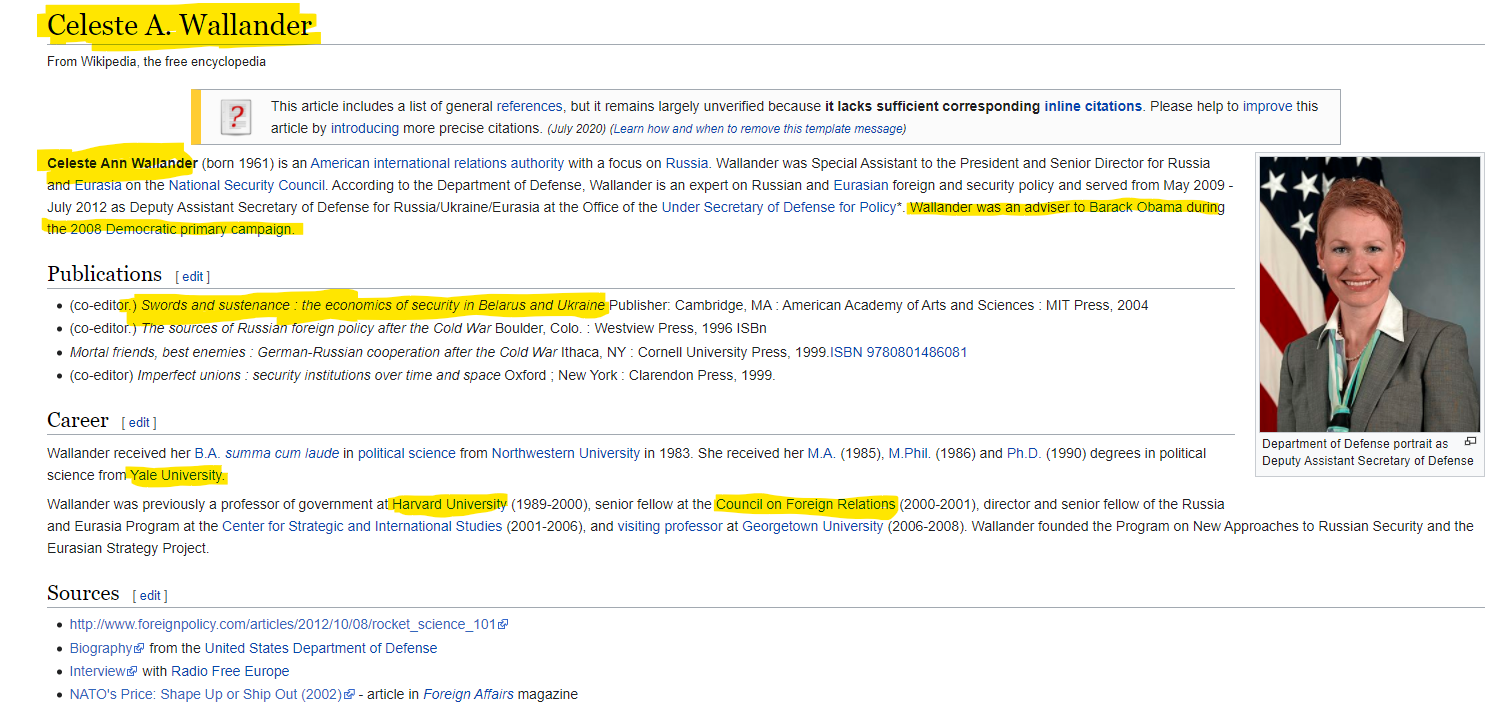Open the 'Radio Free Europe' link
This screenshot has width=1498, height=705.
point(230,671)
